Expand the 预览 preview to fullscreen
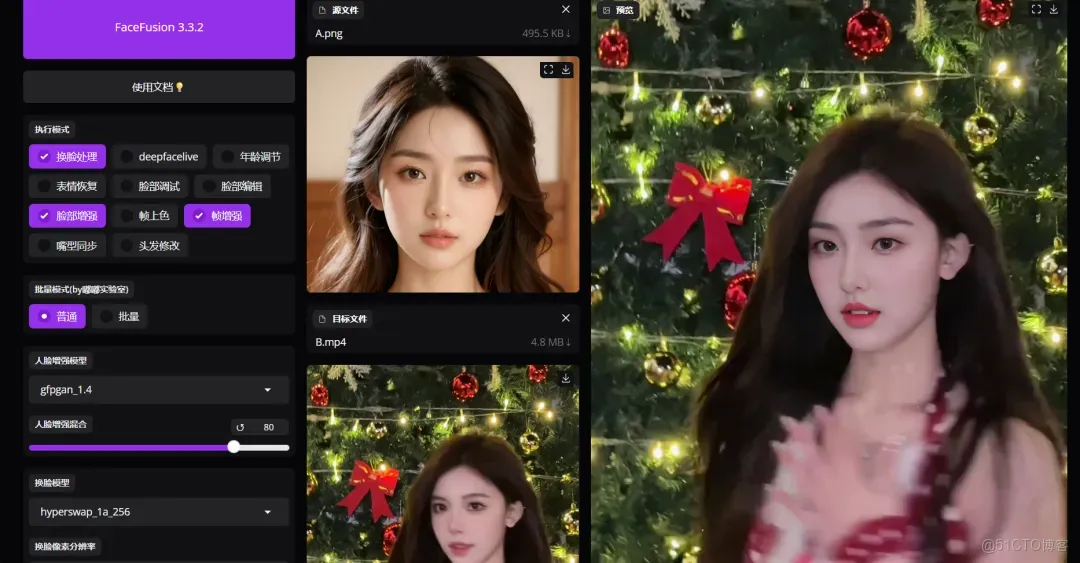This screenshot has height=563, width=1080. click(x=1036, y=9)
